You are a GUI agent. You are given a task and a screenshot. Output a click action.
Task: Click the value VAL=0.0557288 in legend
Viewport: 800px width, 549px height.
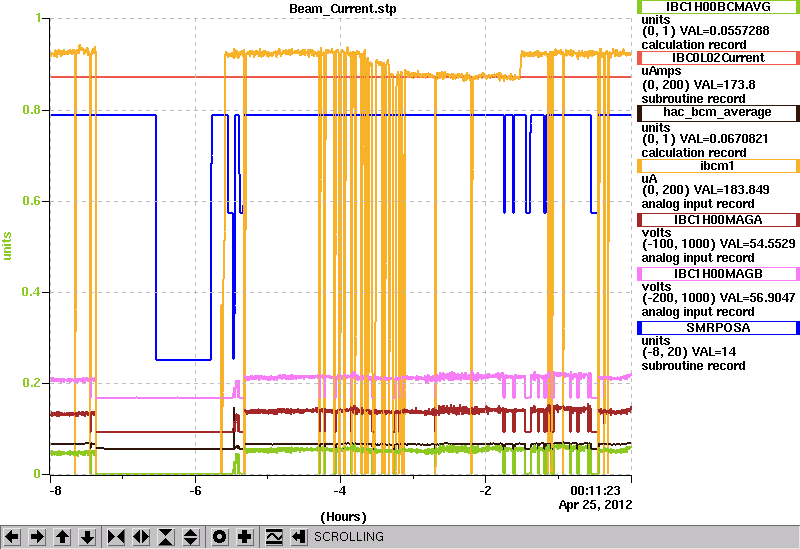(724, 31)
